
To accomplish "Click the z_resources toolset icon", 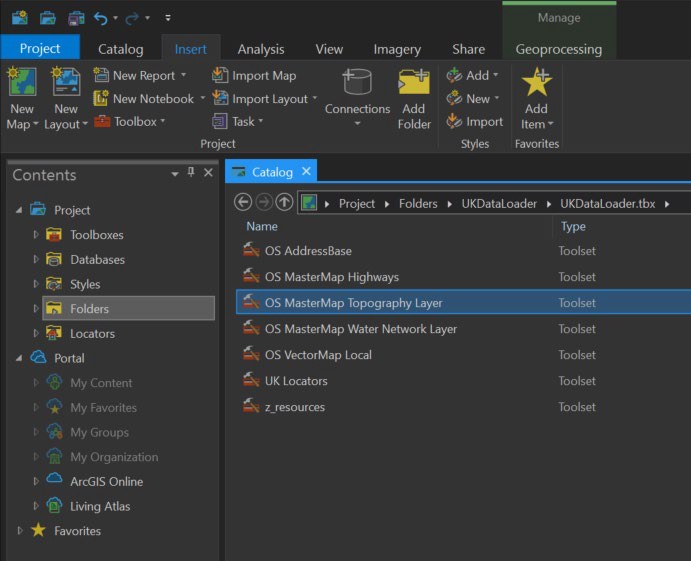I will 251,406.
